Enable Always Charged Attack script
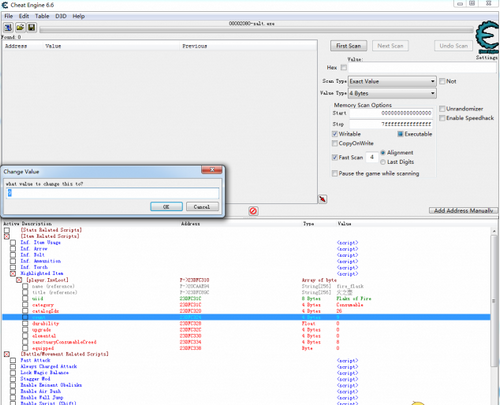Screen dimensions: 500x405 pos(13,367)
